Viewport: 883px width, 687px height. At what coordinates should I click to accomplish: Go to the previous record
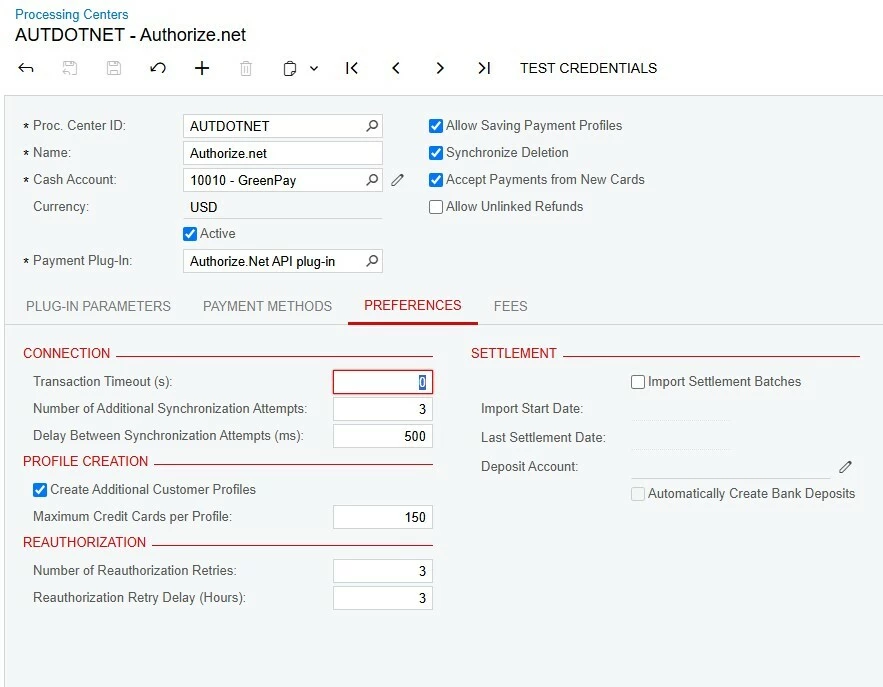coord(396,68)
